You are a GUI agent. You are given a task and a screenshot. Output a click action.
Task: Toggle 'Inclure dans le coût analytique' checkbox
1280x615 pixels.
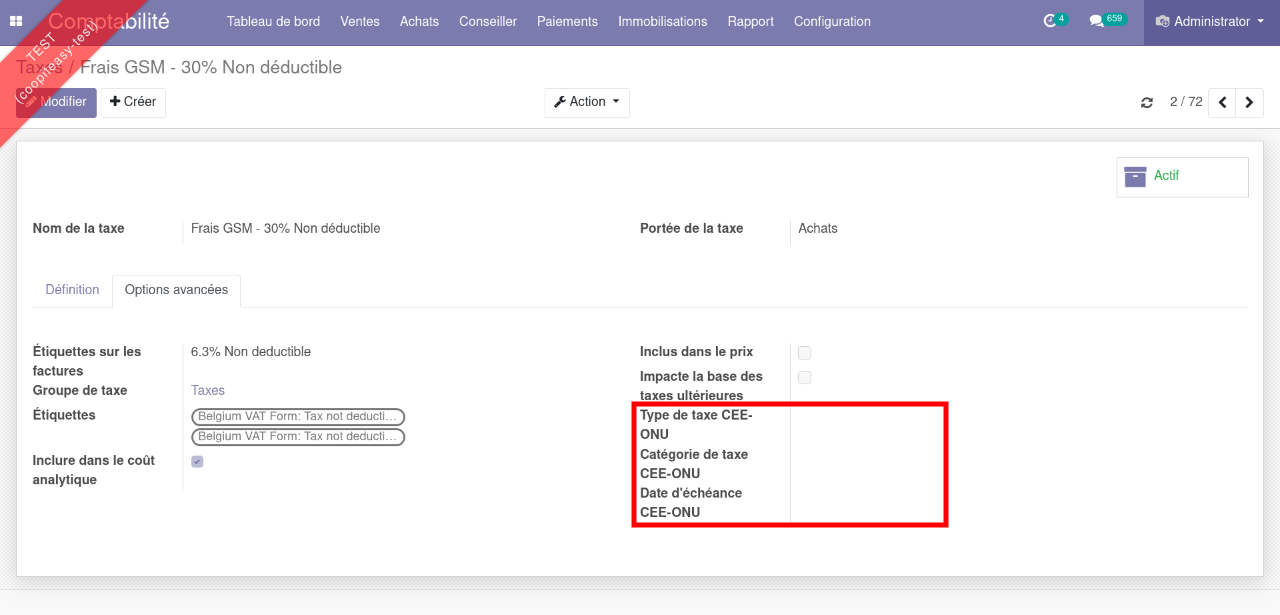197,461
